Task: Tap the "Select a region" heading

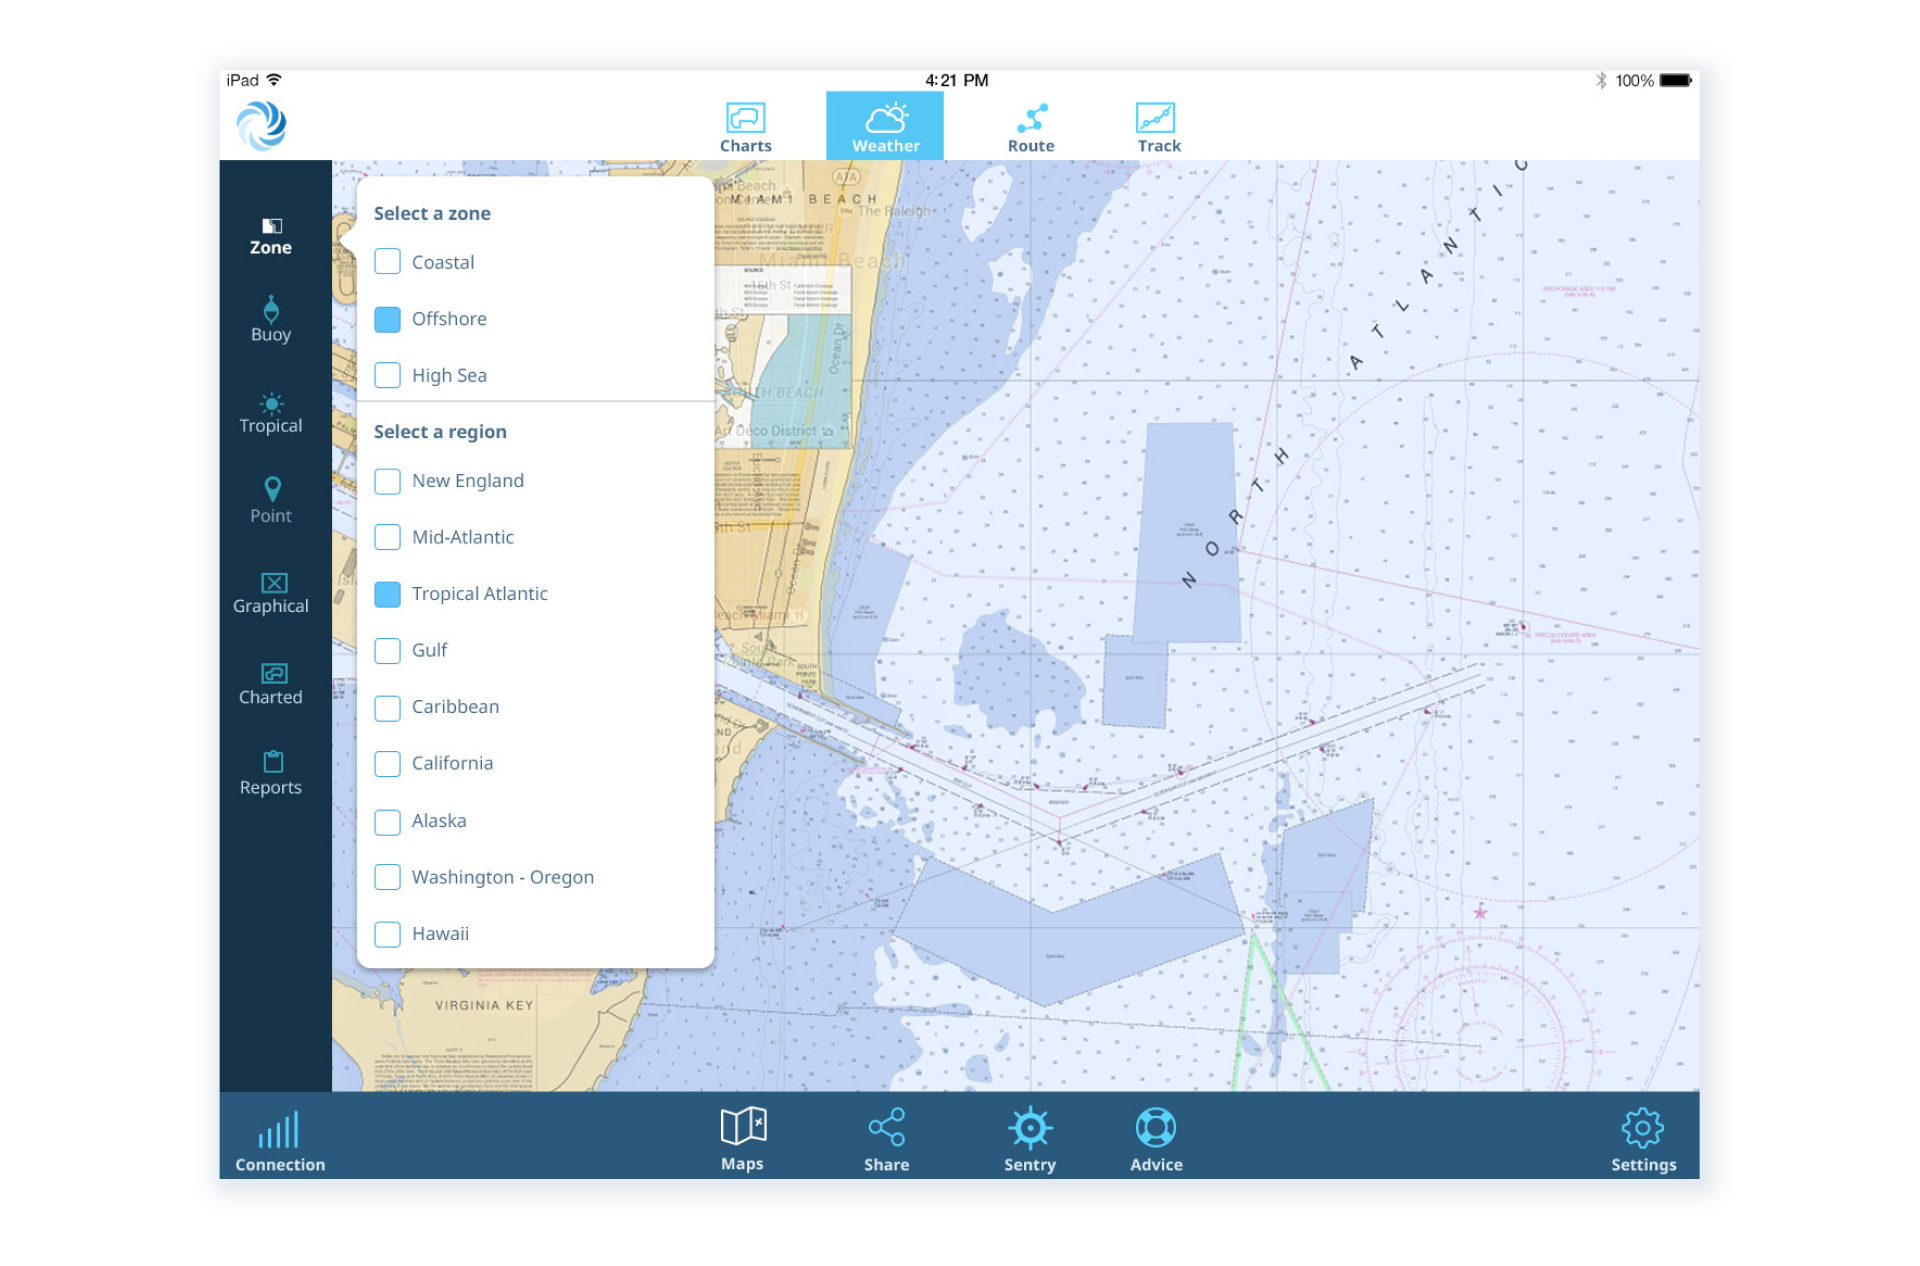Action: point(440,431)
